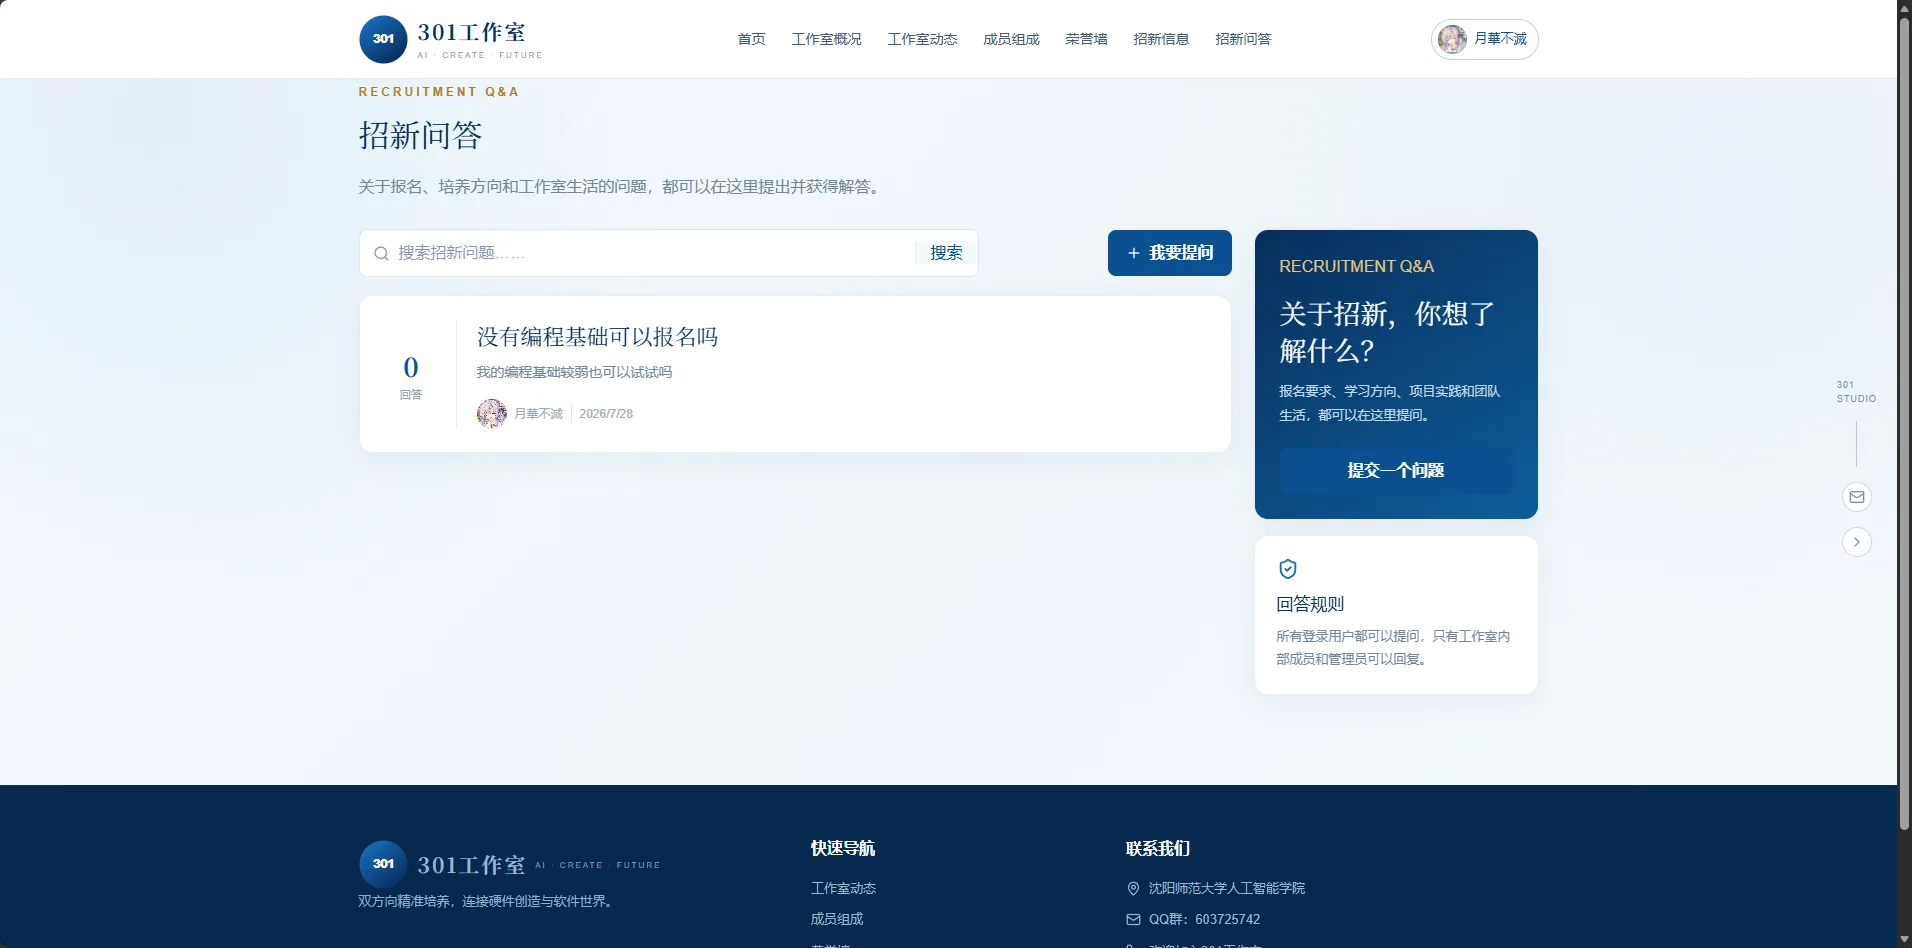Screen dimensions: 1912x948
Task: Open question 没有编程基础可以报名吗
Action: (597, 337)
